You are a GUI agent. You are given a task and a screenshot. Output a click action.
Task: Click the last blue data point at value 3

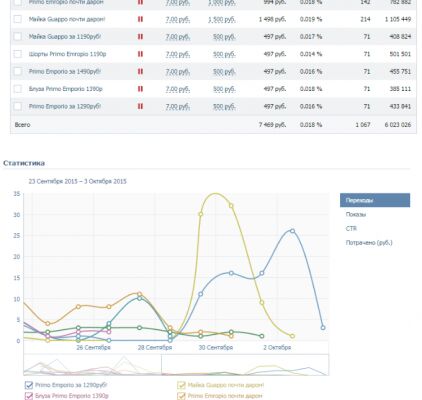click(323, 328)
